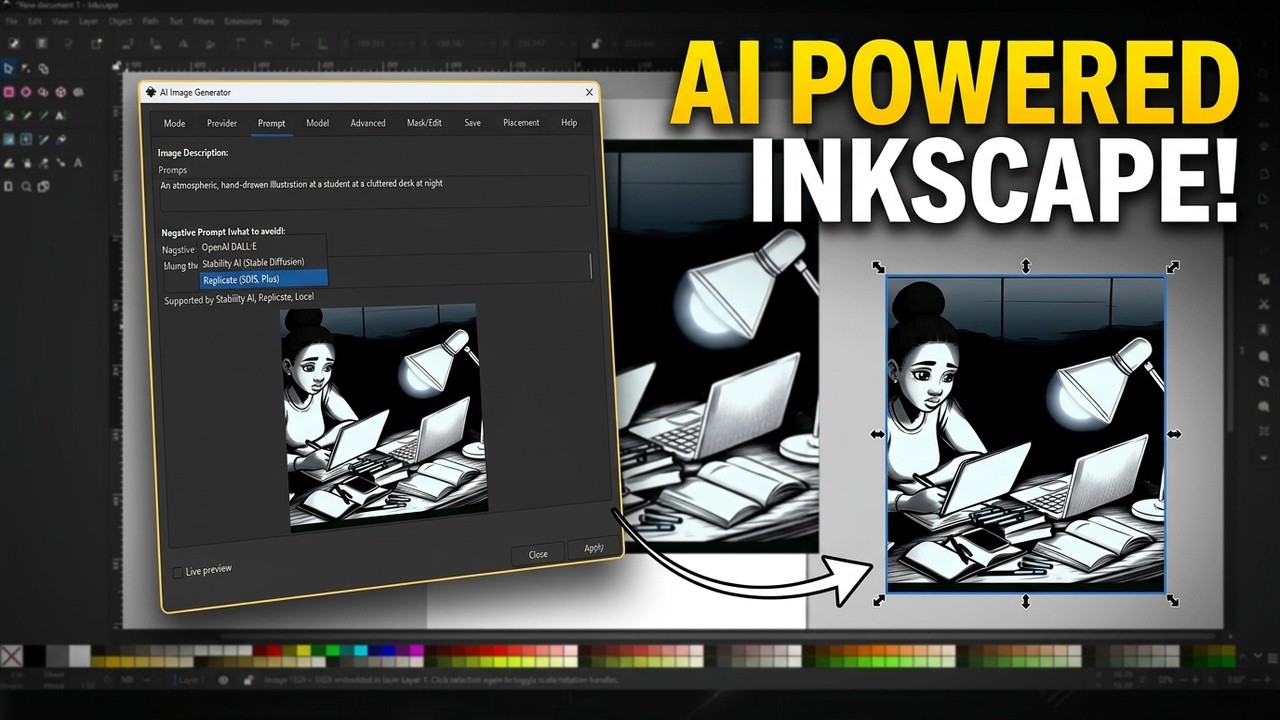This screenshot has height=720, width=1280.
Task: Select the 3D Box tool
Action: pos(62,91)
